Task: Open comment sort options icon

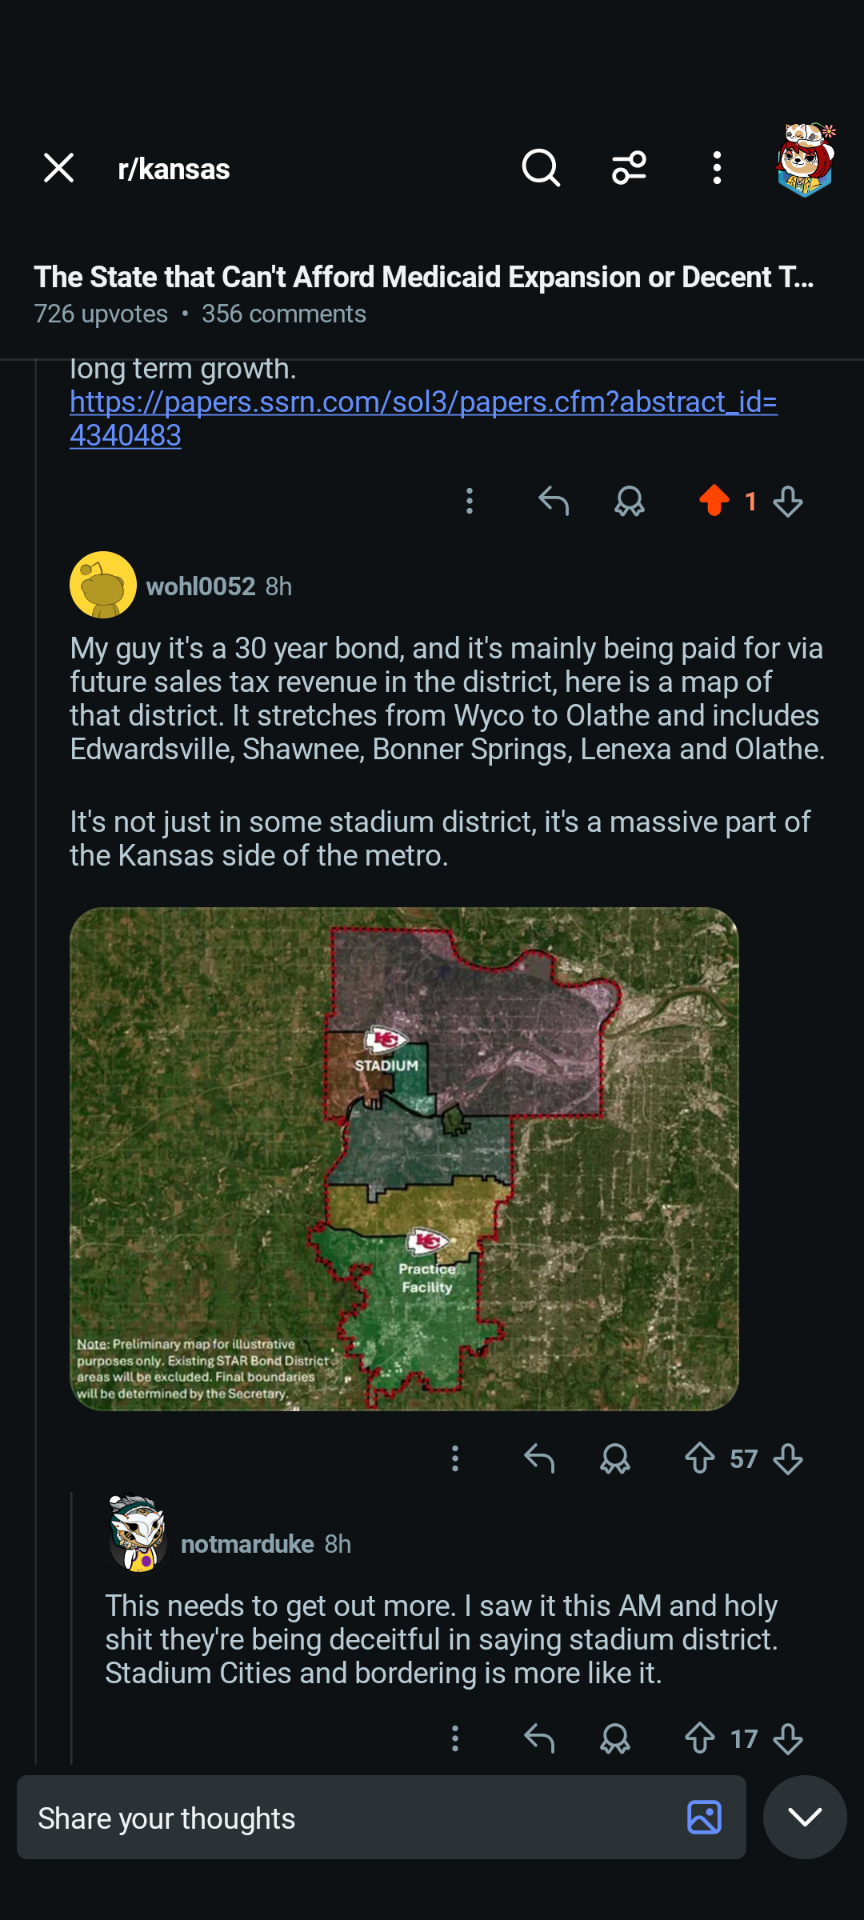Action: click(629, 168)
